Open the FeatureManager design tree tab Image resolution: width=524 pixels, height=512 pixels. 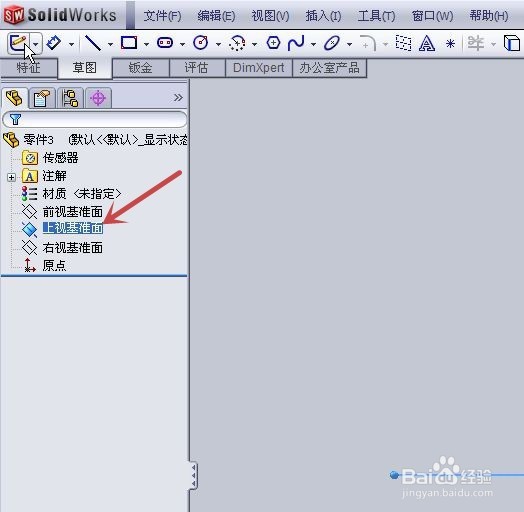(14, 98)
